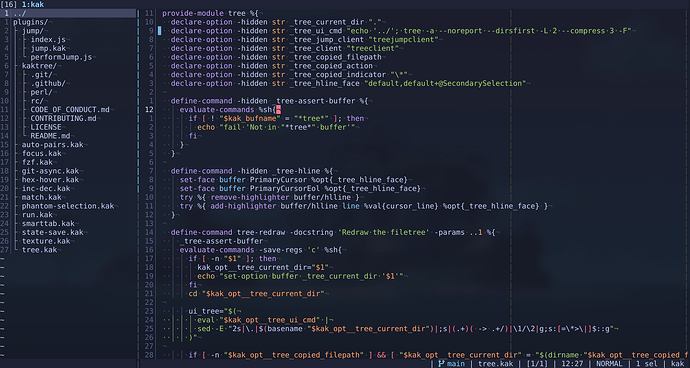This screenshot has width=690, height=368.
Task: Expand the perl/ folder
Action: [41, 92]
